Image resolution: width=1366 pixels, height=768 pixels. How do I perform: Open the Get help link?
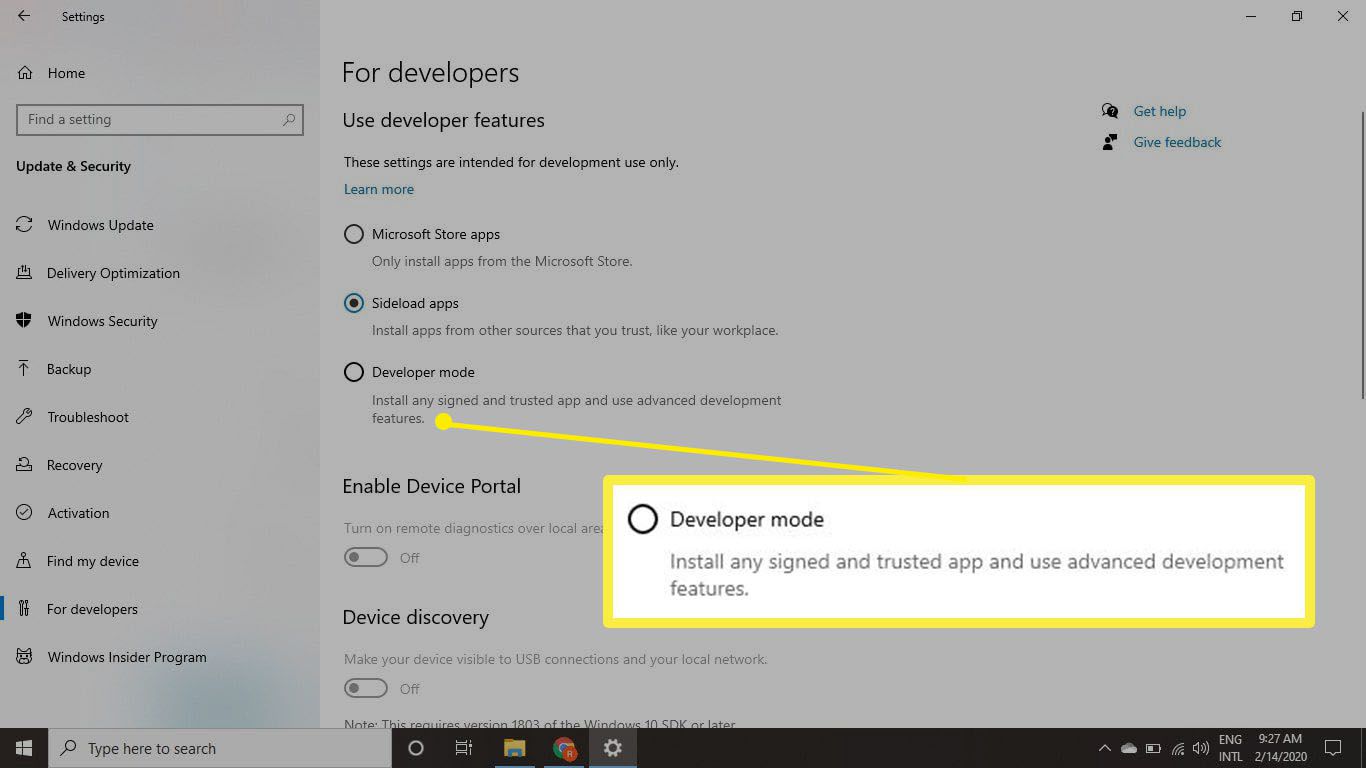[x=1160, y=111]
